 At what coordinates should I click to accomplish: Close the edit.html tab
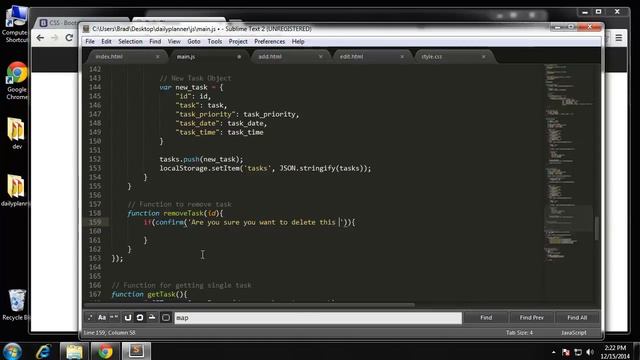402,57
